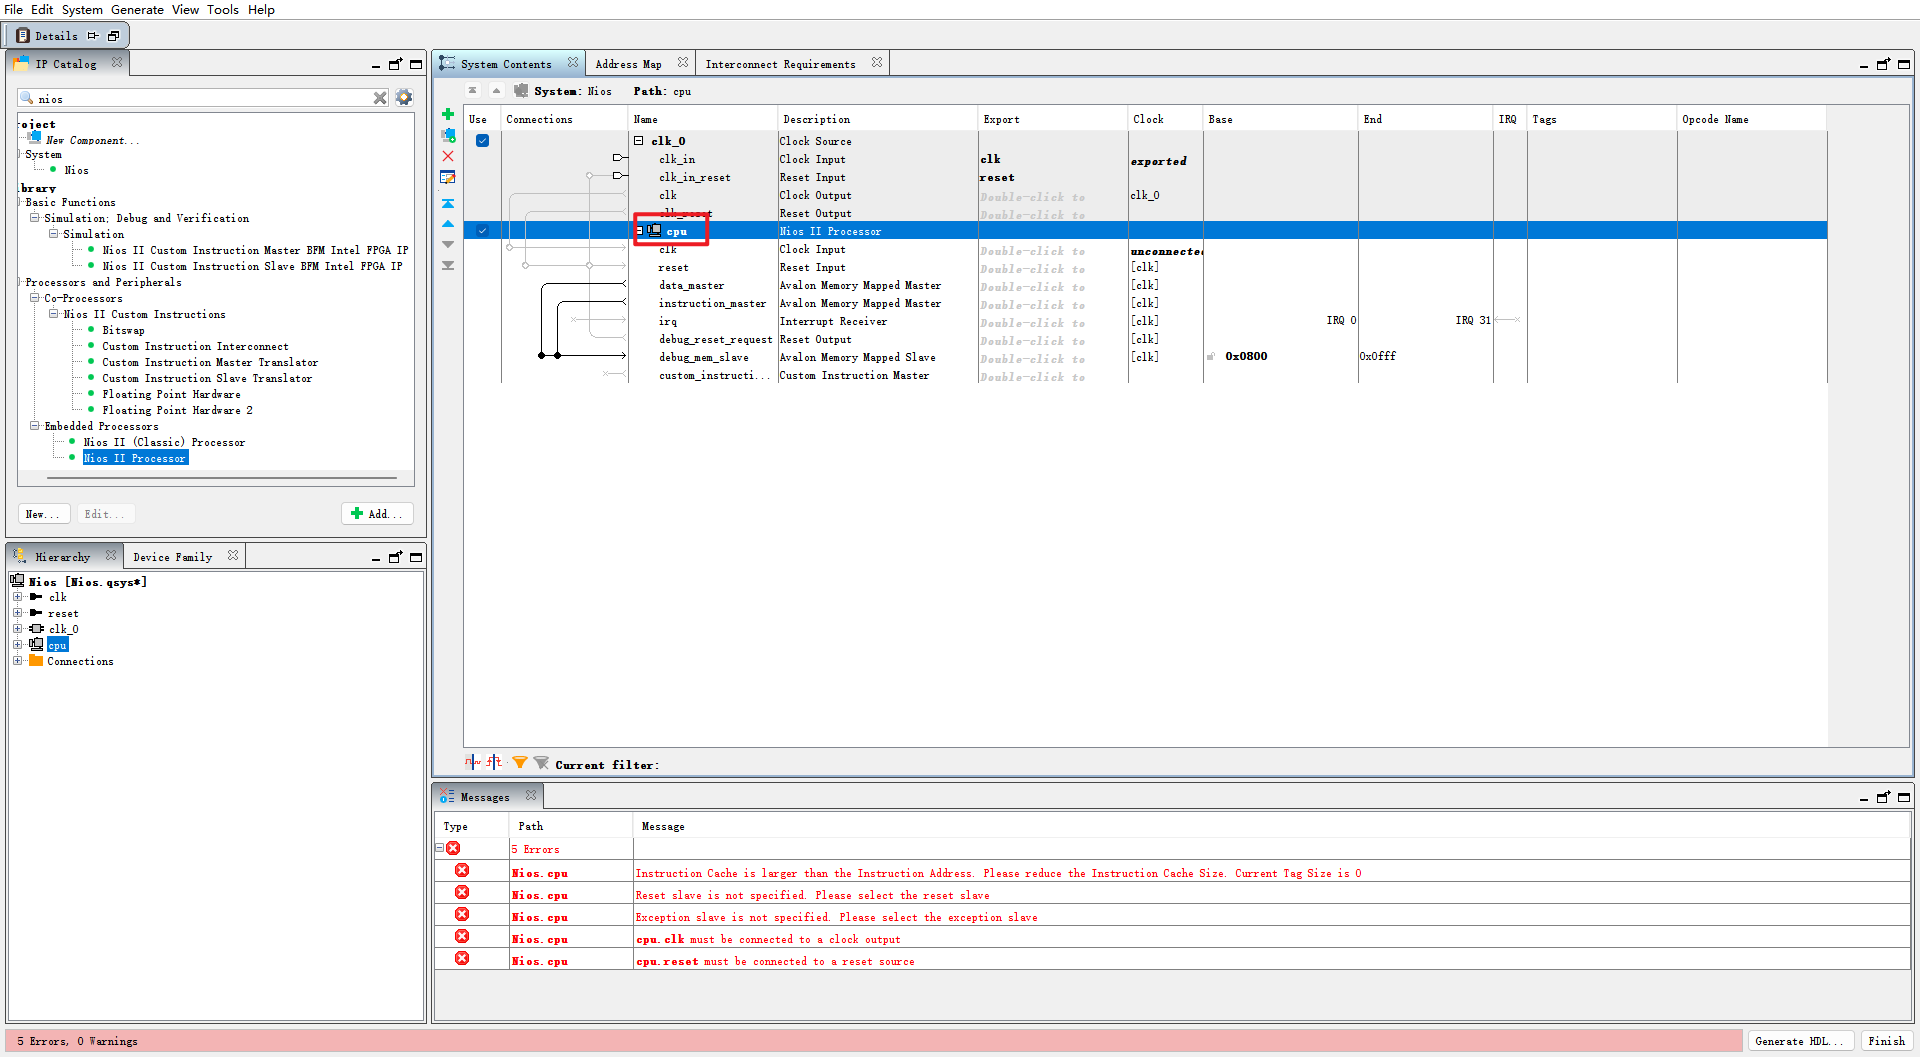The image size is (1920, 1057).
Task: Click the debug_mem_slave interface row
Action: pos(703,357)
